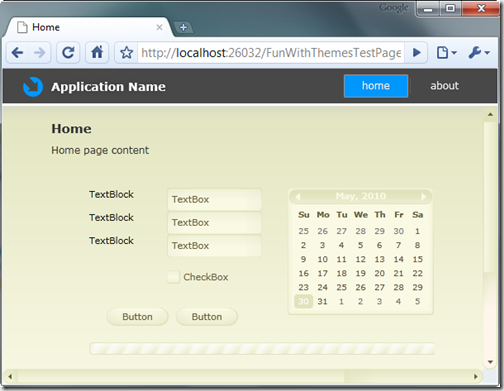Viewport: 504px width, 391px height.
Task: Click the 'Home page content' text
Action: (100, 150)
